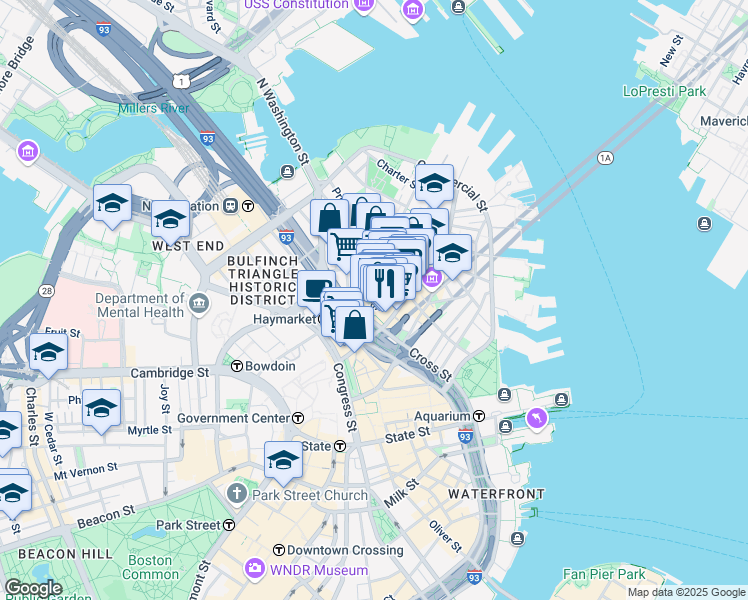Select the Boston Common label
Viewport: 748px width, 600px height.
click(x=150, y=567)
